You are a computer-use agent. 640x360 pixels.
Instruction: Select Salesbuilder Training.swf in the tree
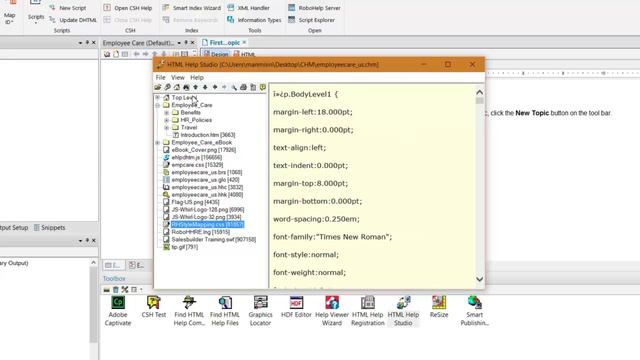[x=210, y=240]
